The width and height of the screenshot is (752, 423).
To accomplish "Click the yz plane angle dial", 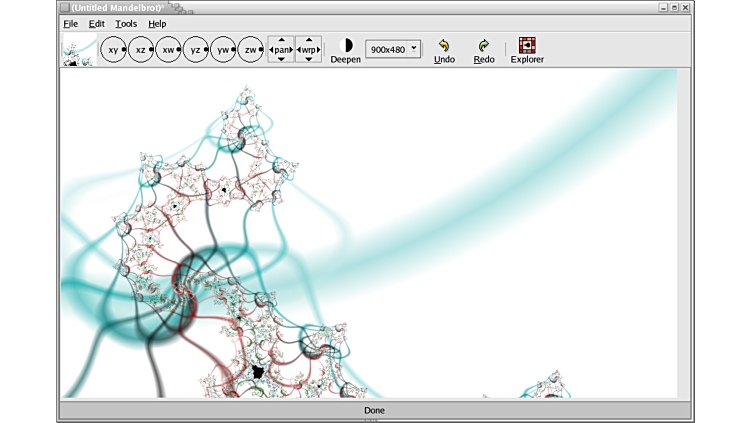I will 196,49.
